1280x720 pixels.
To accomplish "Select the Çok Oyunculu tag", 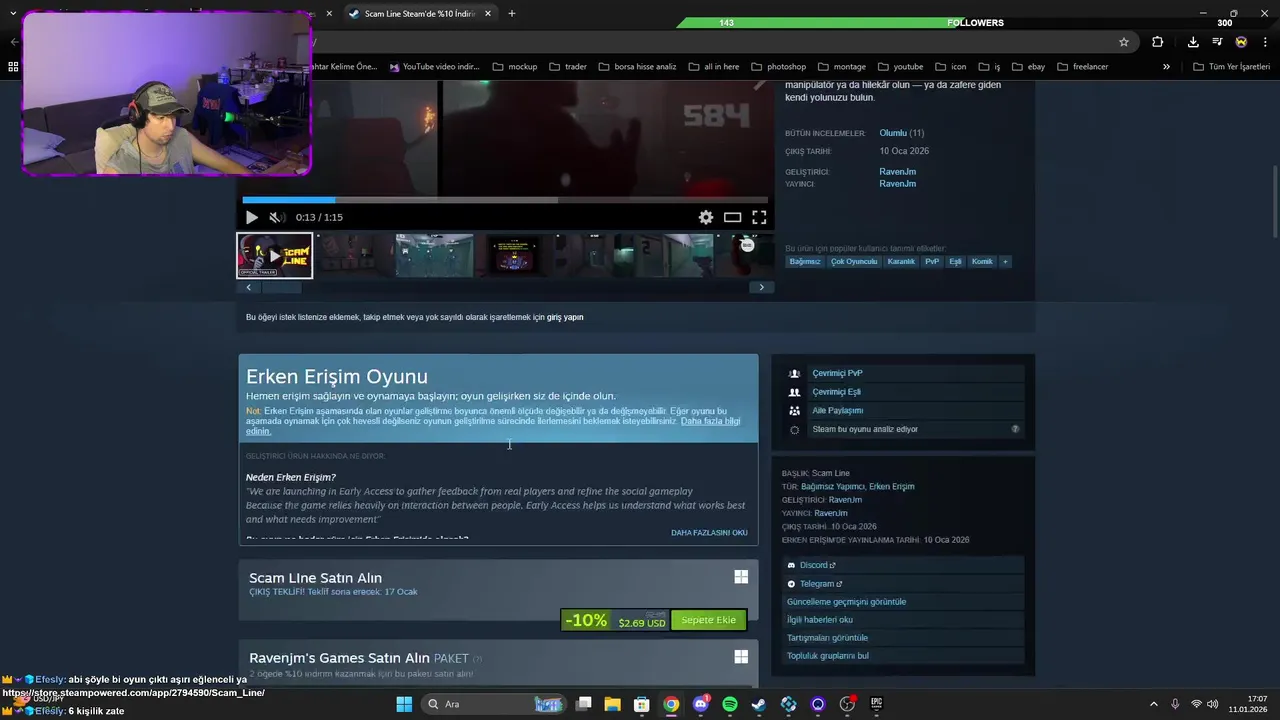I will click(x=854, y=262).
